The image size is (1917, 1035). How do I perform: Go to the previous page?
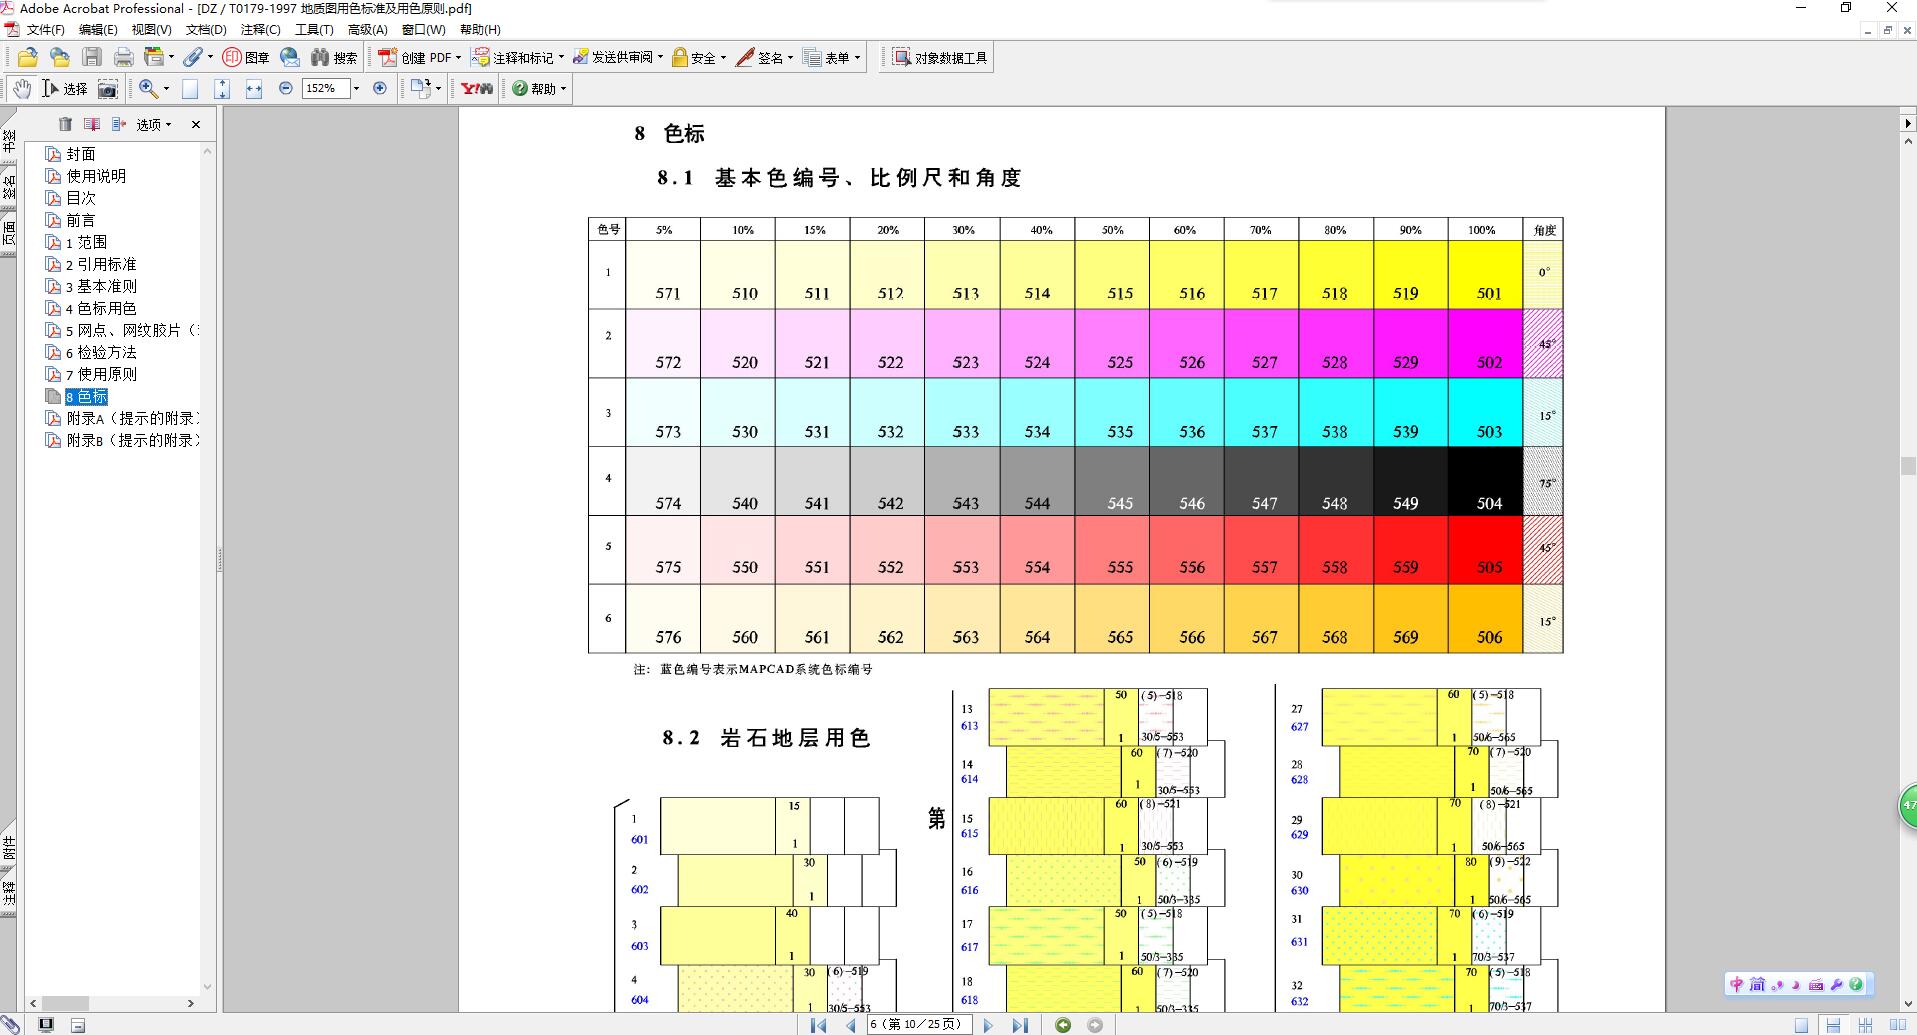click(x=851, y=1025)
